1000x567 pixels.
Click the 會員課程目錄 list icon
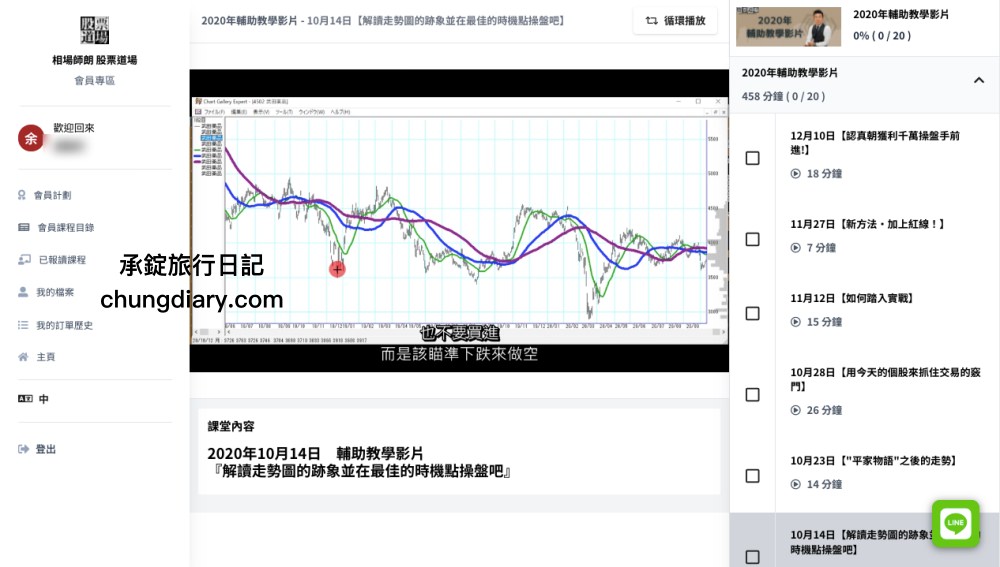click(24, 227)
